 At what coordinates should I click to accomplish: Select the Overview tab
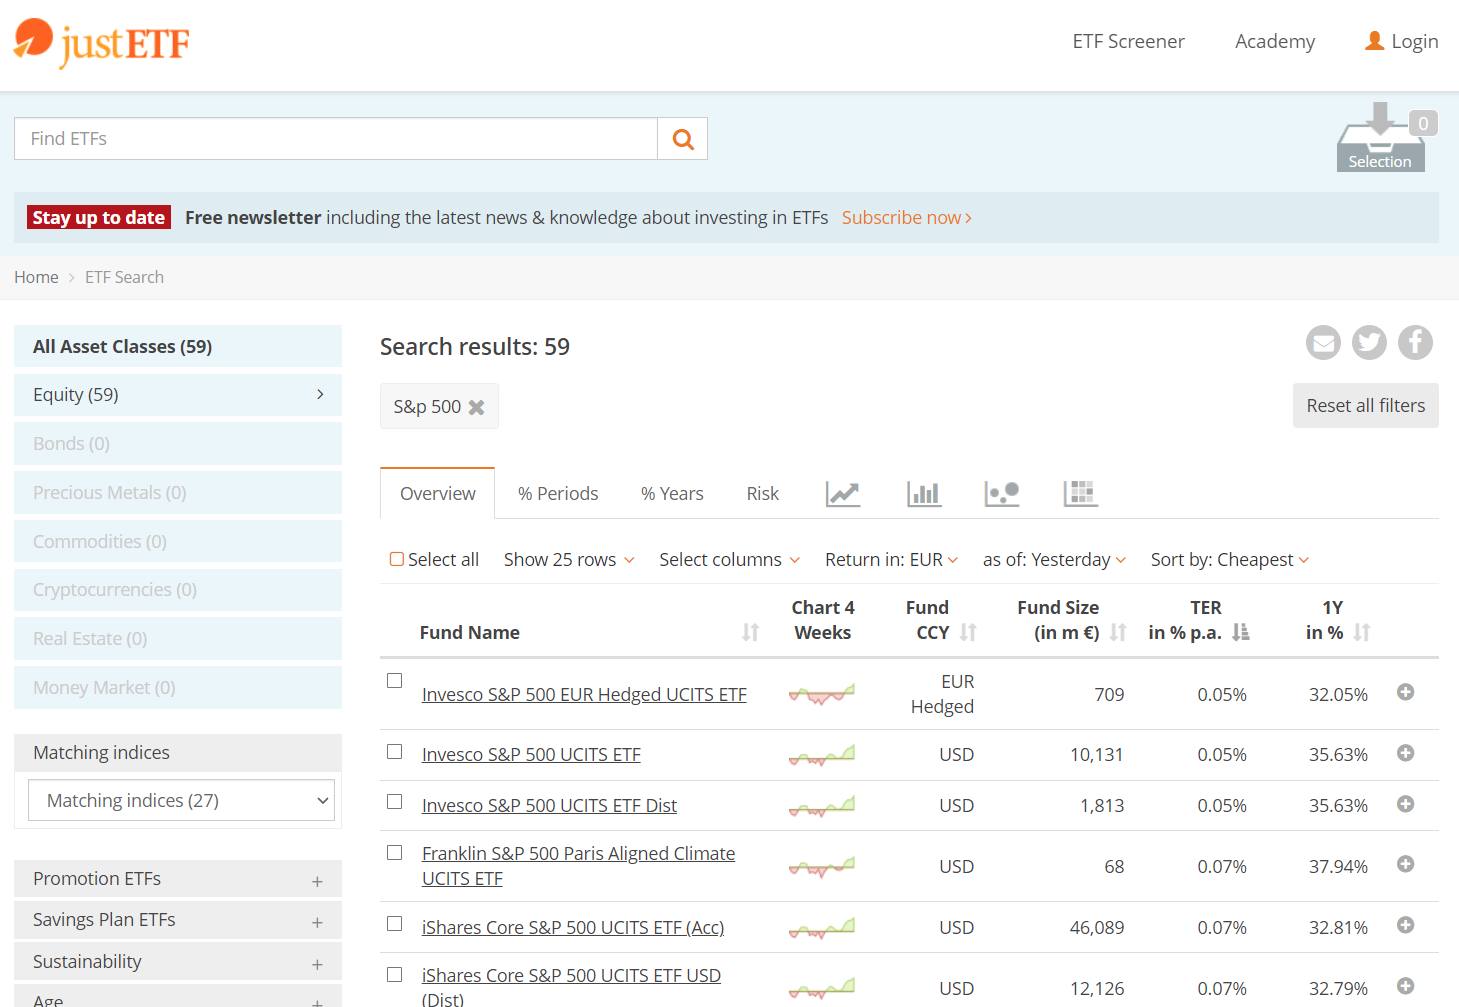(x=438, y=493)
